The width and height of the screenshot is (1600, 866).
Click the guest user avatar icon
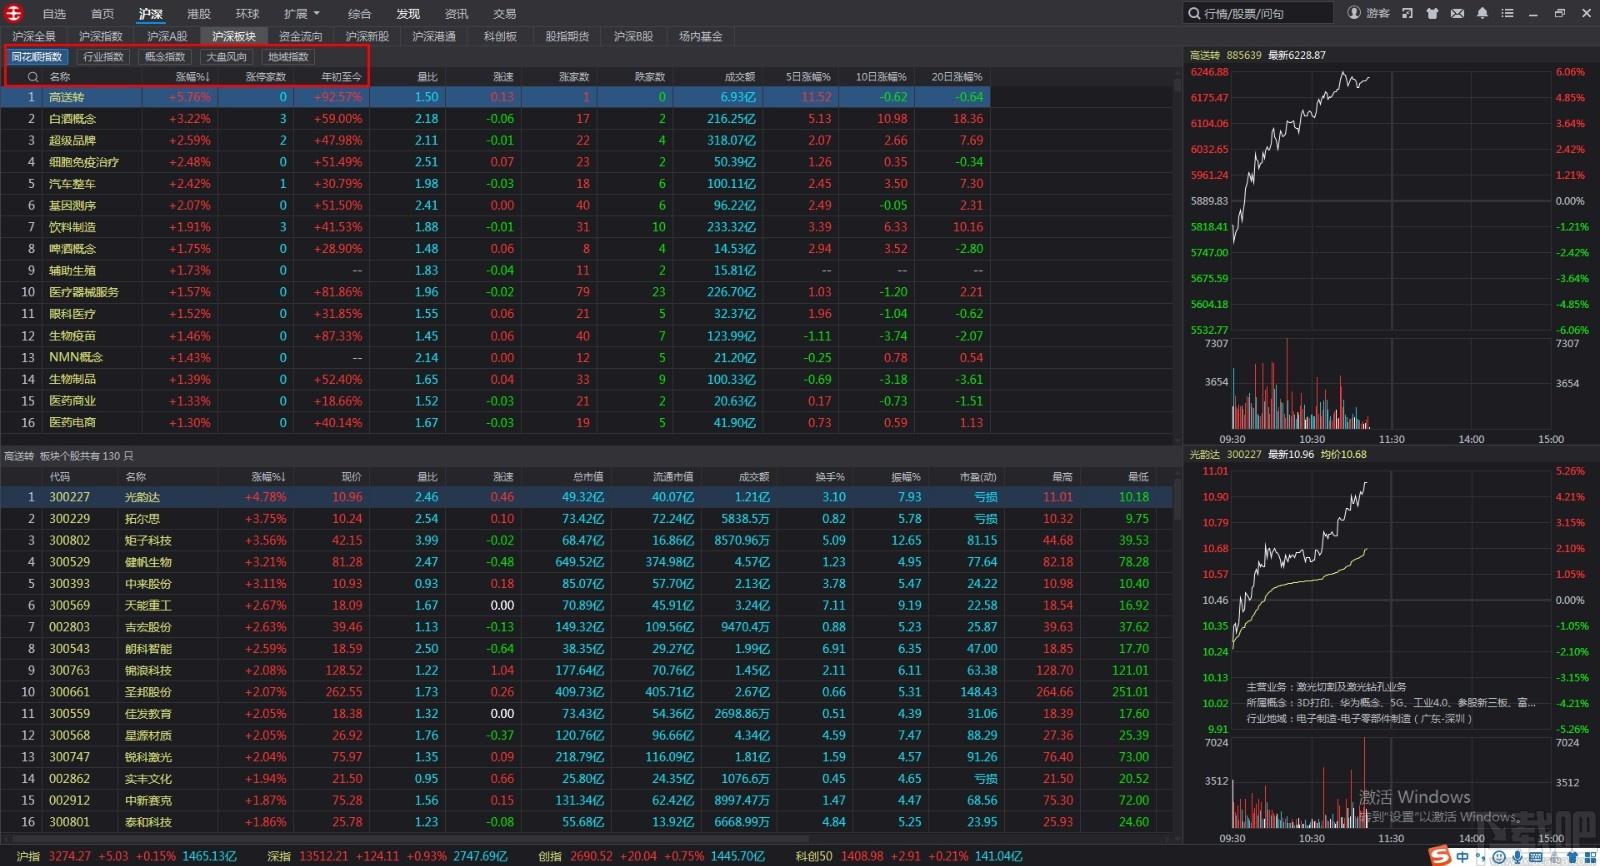coord(1354,13)
